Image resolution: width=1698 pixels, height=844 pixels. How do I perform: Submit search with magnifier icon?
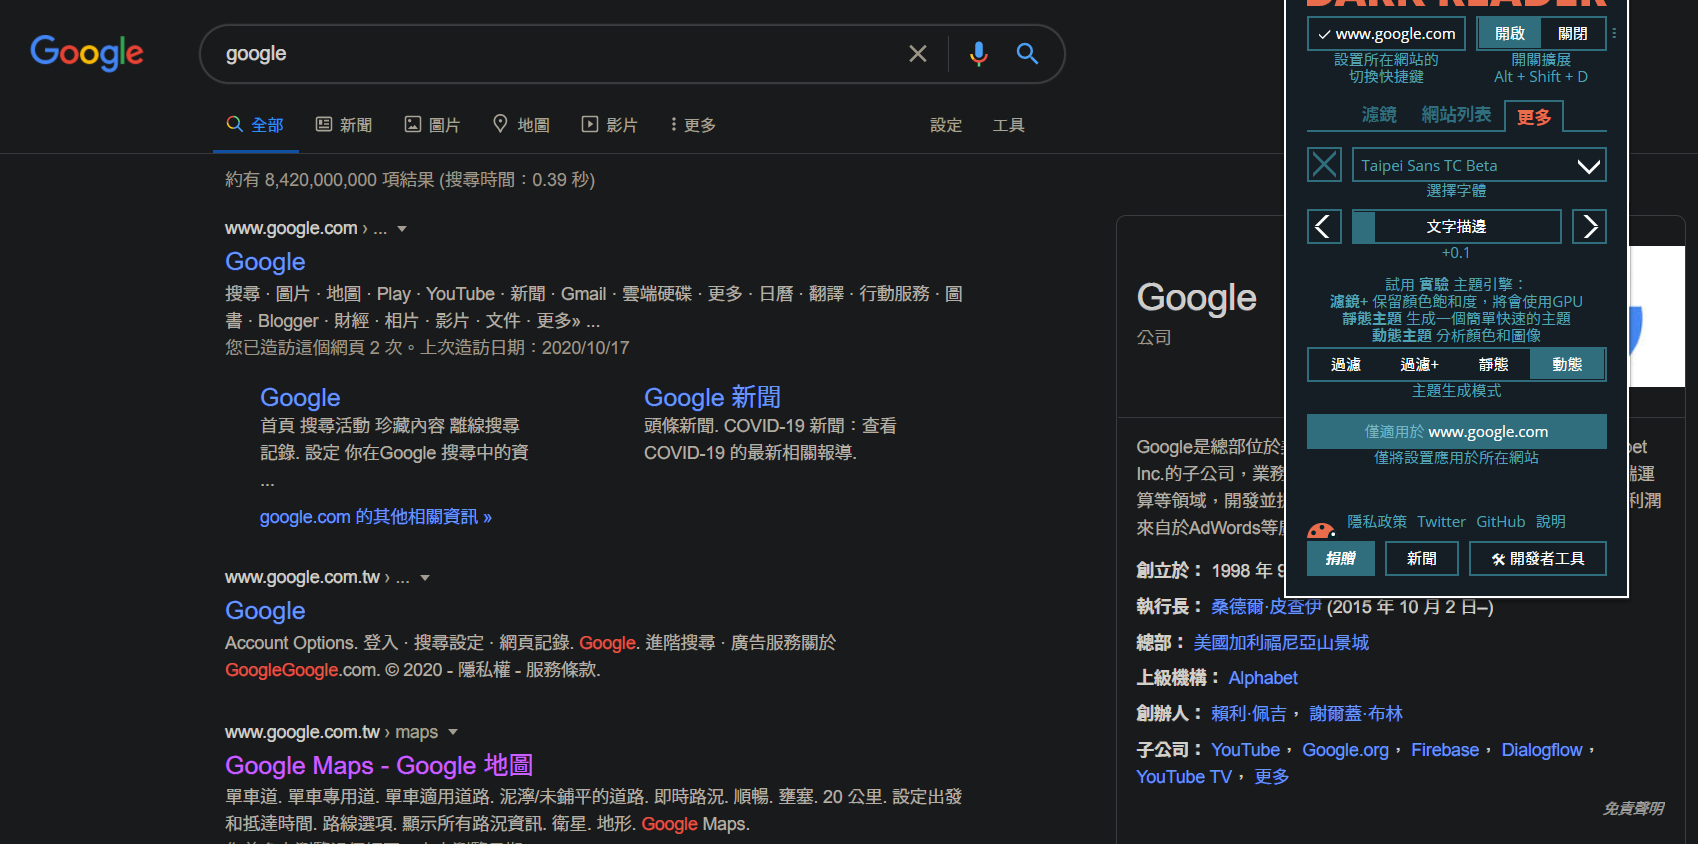coord(1027,54)
